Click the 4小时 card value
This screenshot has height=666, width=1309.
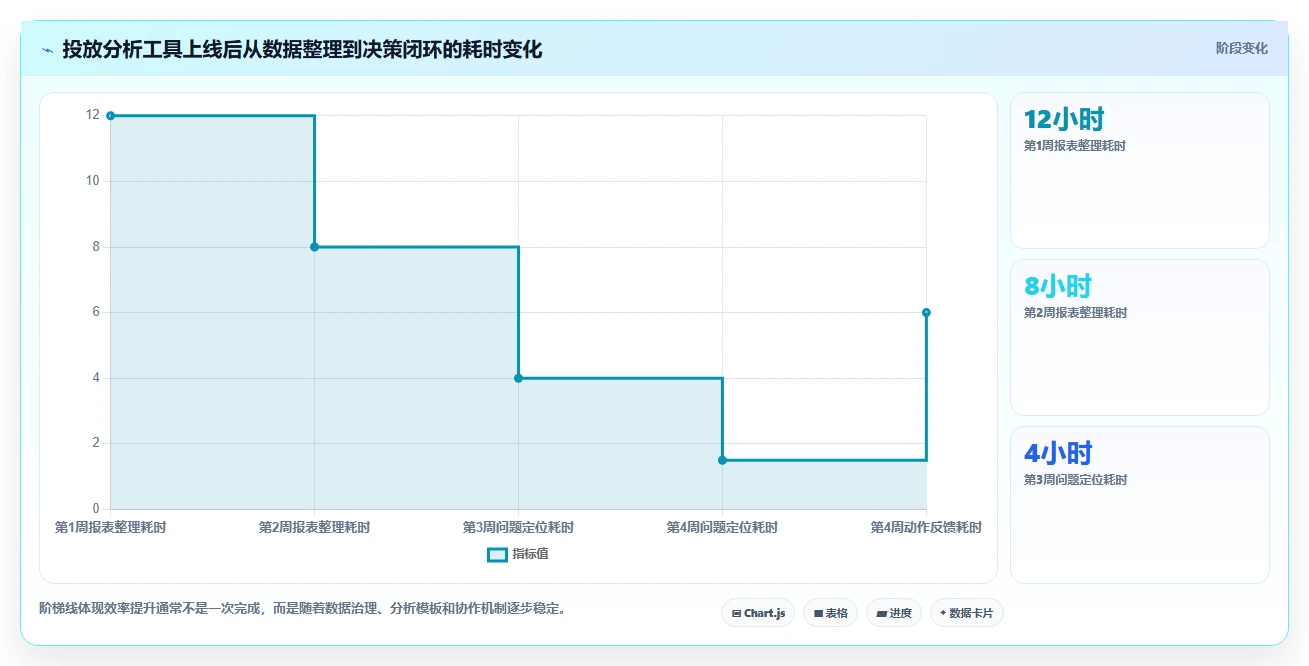tap(1058, 454)
